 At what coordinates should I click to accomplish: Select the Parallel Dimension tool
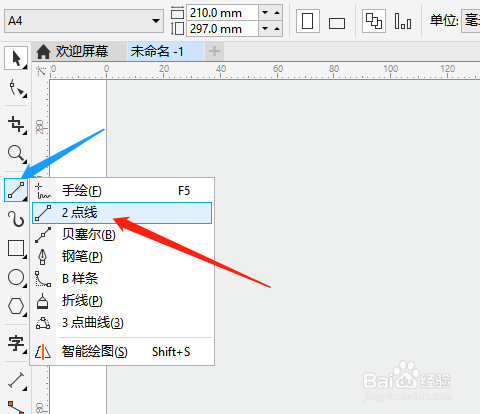coord(16,380)
